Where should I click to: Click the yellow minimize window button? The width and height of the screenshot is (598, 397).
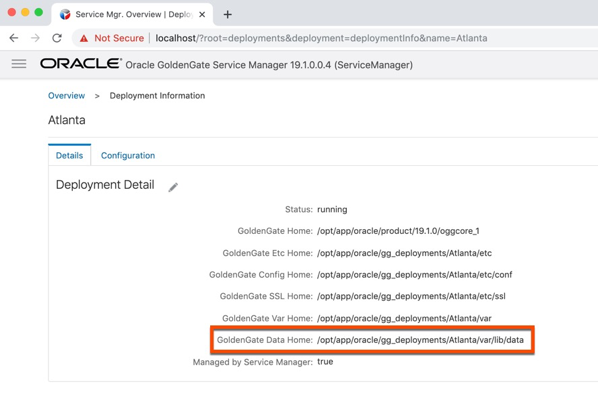click(25, 12)
